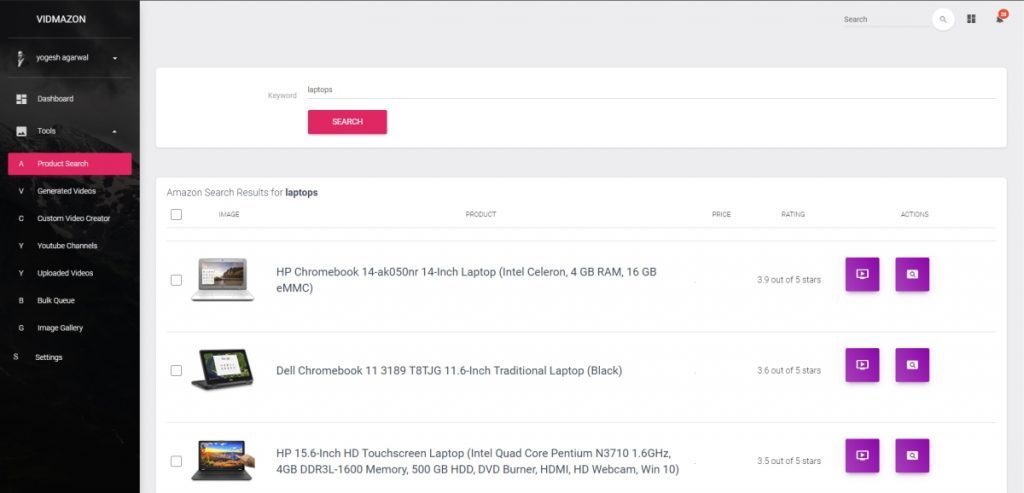The height and width of the screenshot is (493, 1024).
Task: Open the notifications bell icon
Action: [x=999, y=19]
